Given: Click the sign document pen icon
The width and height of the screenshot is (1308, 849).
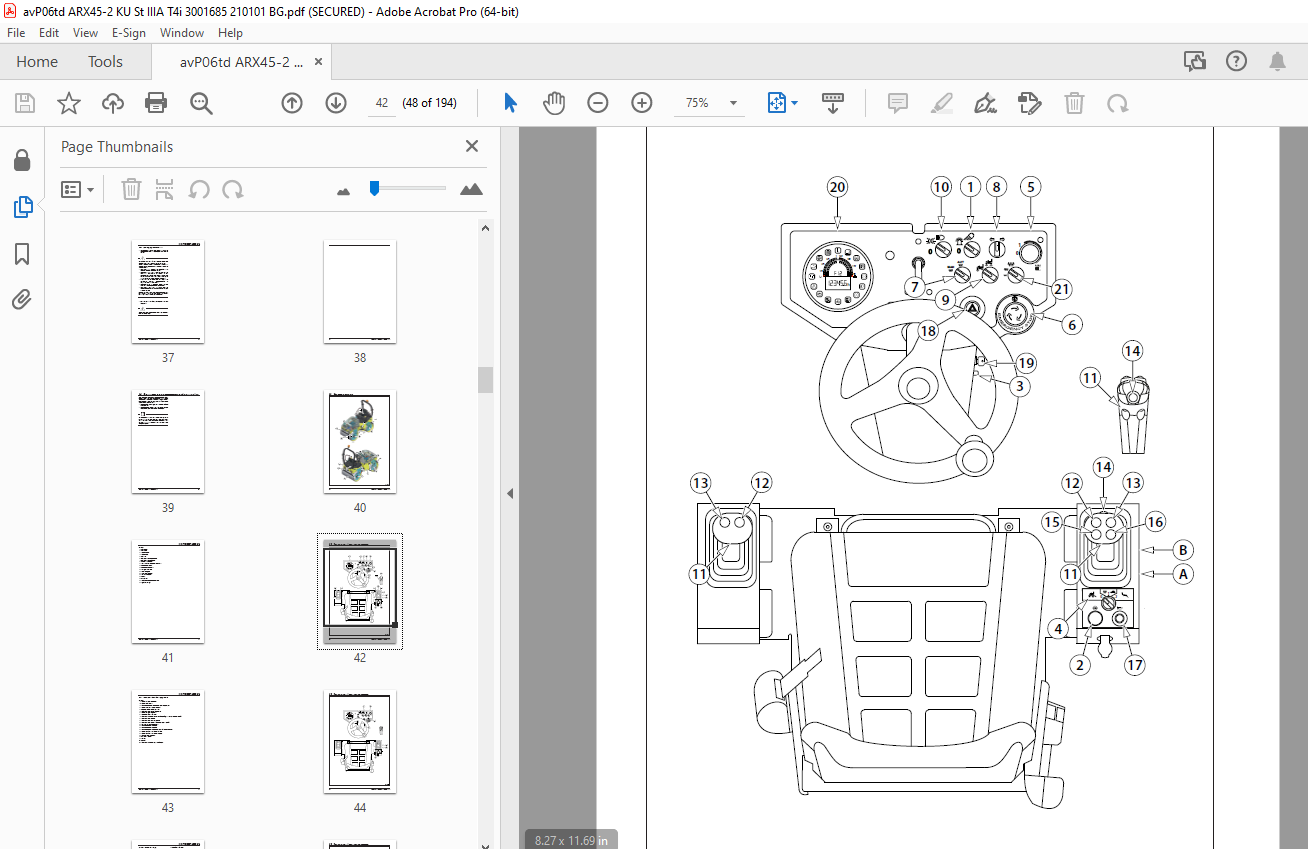Looking at the screenshot, I should (x=986, y=103).
